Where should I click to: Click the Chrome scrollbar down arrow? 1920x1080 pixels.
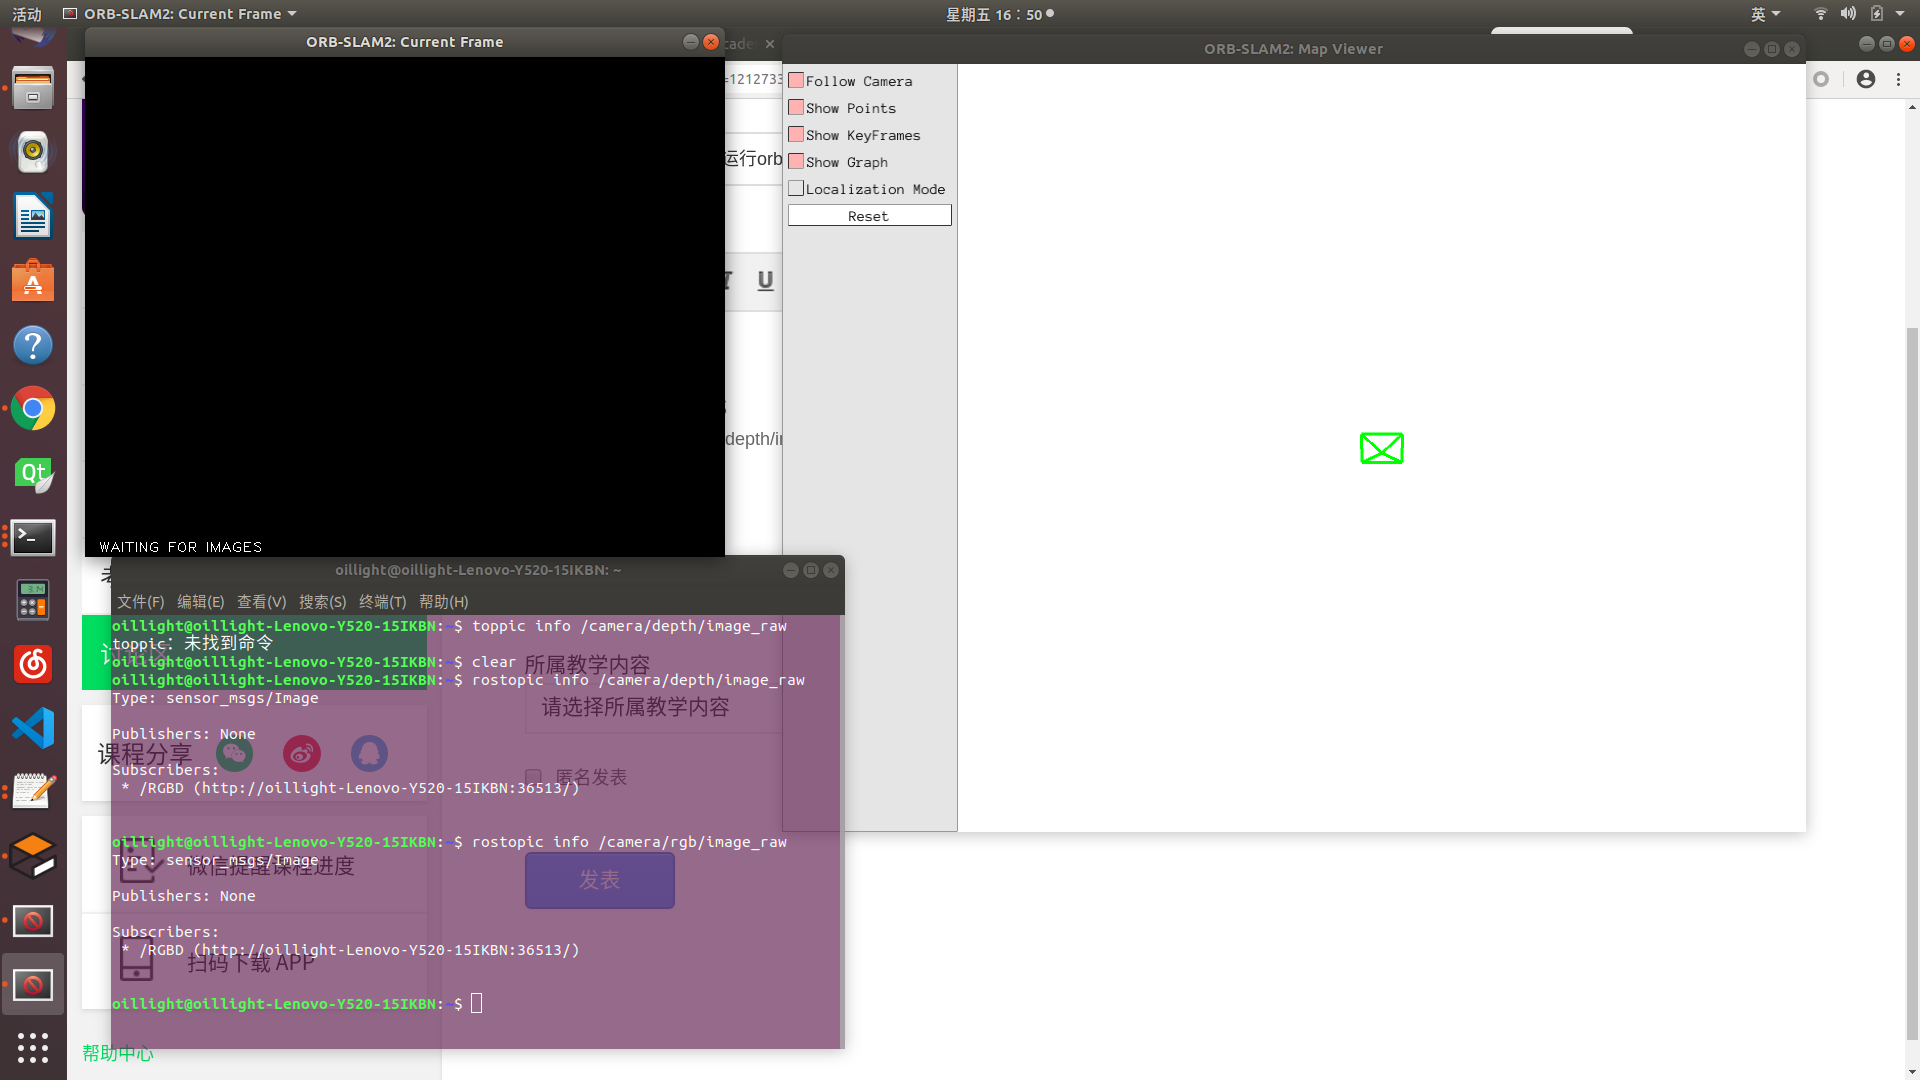click(x=1912, y=1072)
